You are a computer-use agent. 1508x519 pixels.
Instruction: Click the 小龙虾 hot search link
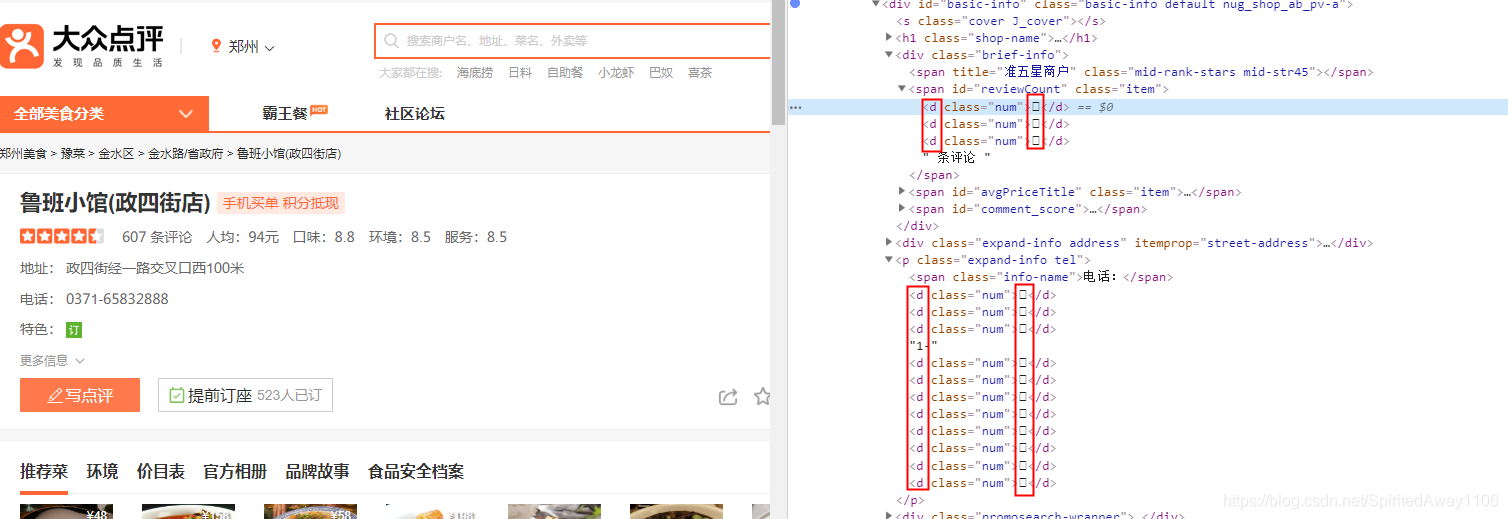coord(616,73)
